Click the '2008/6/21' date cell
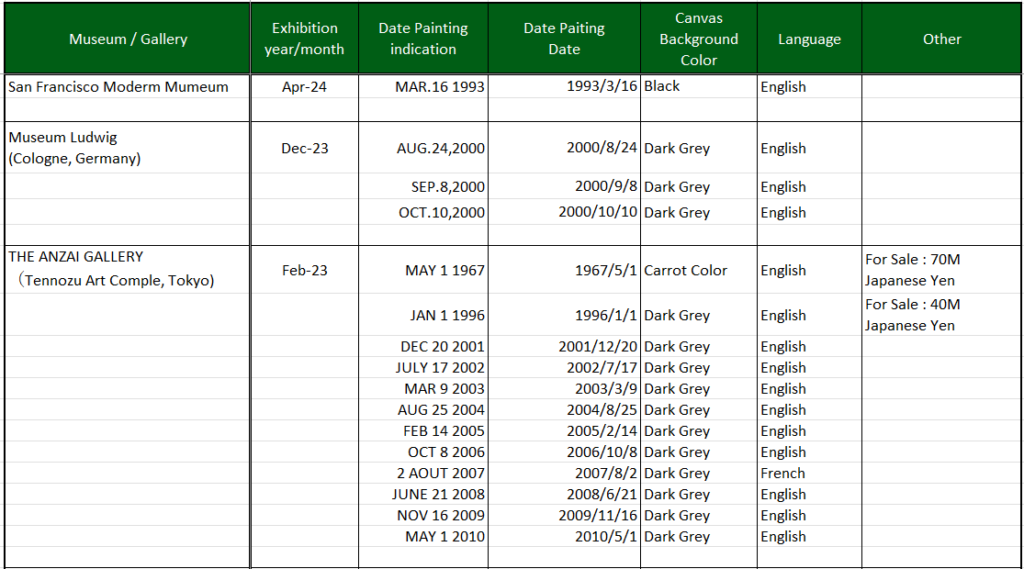Image resolution: width=1024 pixels, height=569 pixels. pyautogui.click(x=564, y=494)
